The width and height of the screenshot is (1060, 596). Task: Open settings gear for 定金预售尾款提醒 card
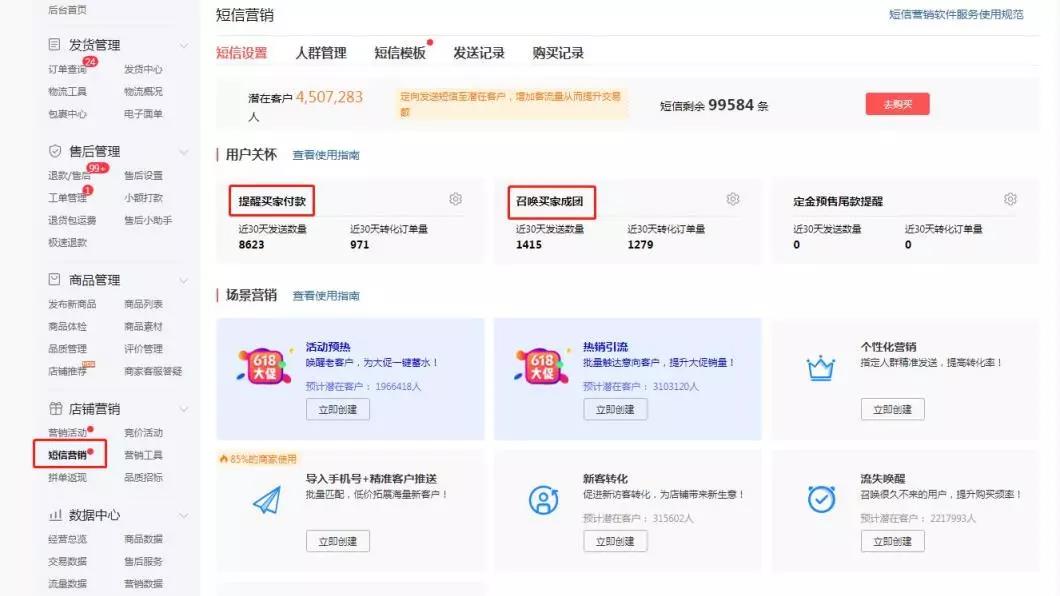[1010, 199]
